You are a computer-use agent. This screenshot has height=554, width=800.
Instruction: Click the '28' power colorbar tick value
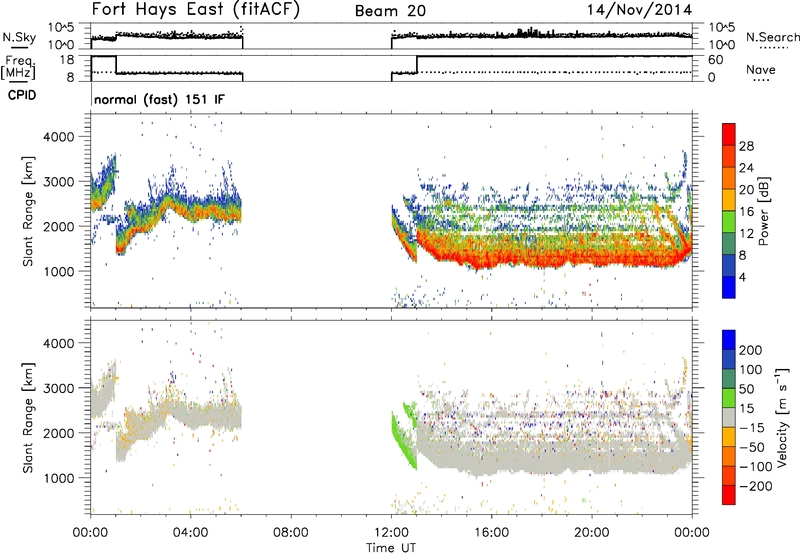[x=746, y=146]
